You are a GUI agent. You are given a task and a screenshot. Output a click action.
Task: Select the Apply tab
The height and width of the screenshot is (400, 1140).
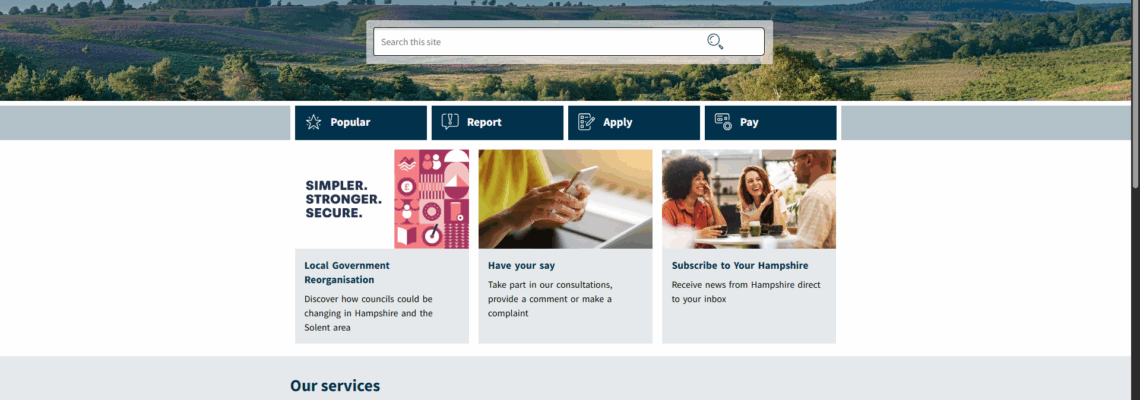[x=634, y=123]
